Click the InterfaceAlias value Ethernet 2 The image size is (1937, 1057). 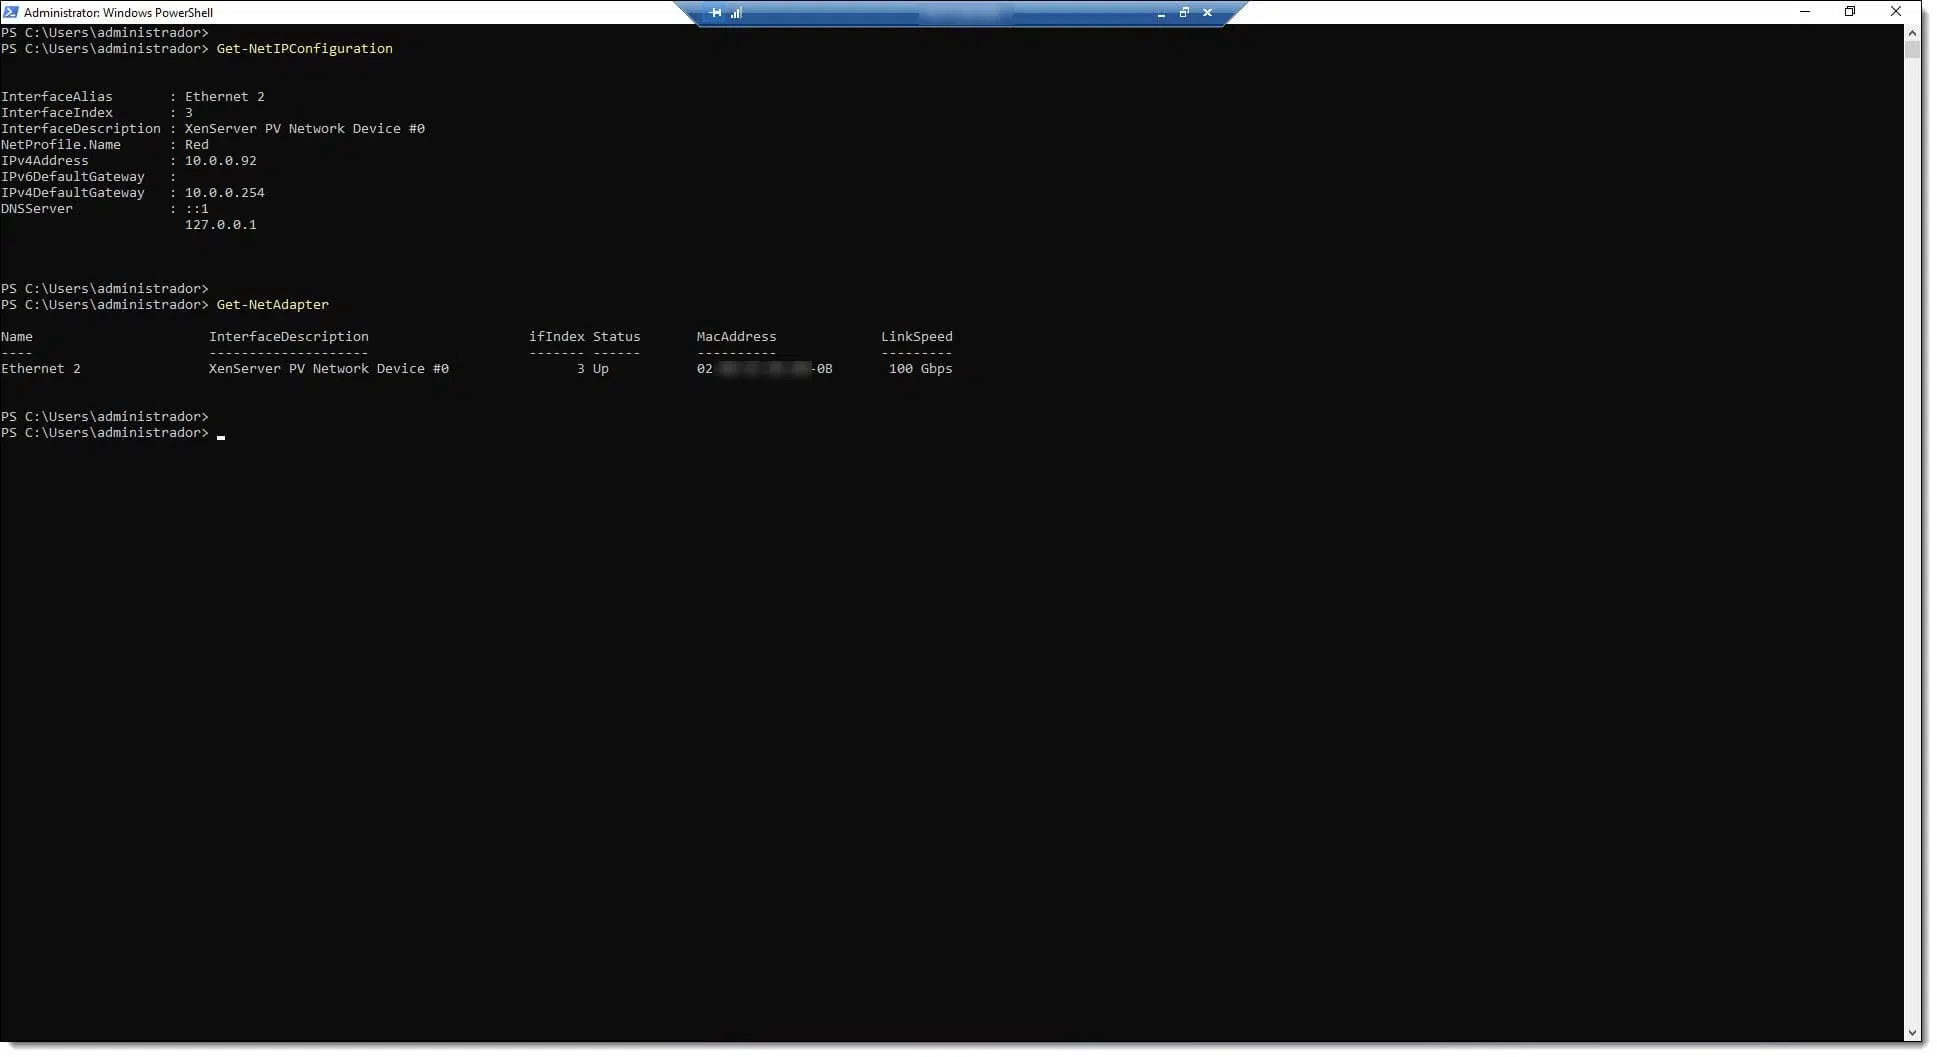coord(224,96)
